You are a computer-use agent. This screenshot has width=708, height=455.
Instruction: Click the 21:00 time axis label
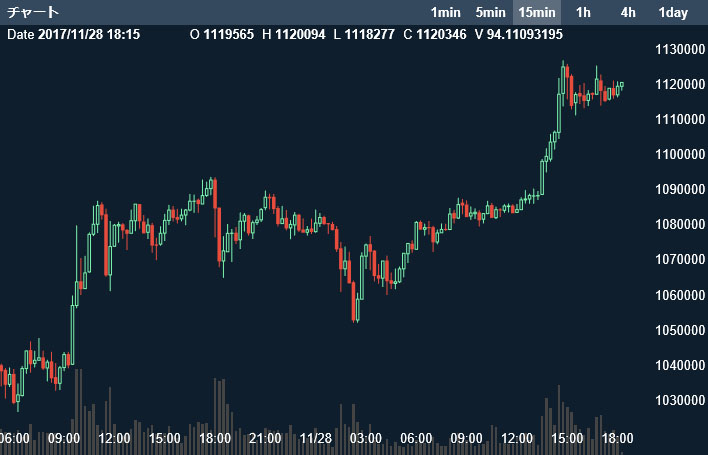point(265,438)
